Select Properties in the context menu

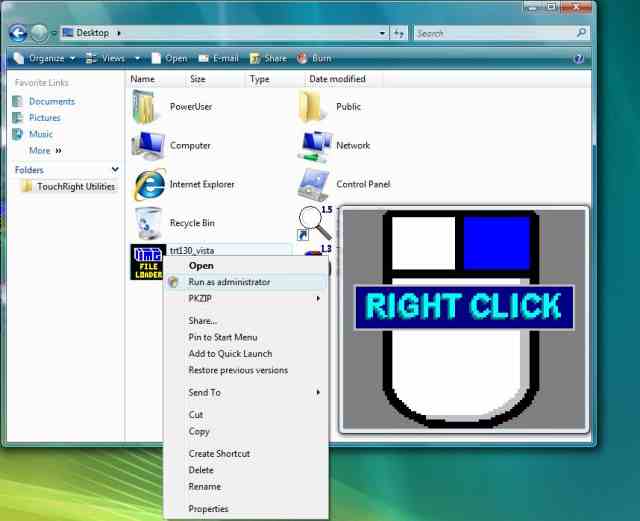[x=208, y=509]
